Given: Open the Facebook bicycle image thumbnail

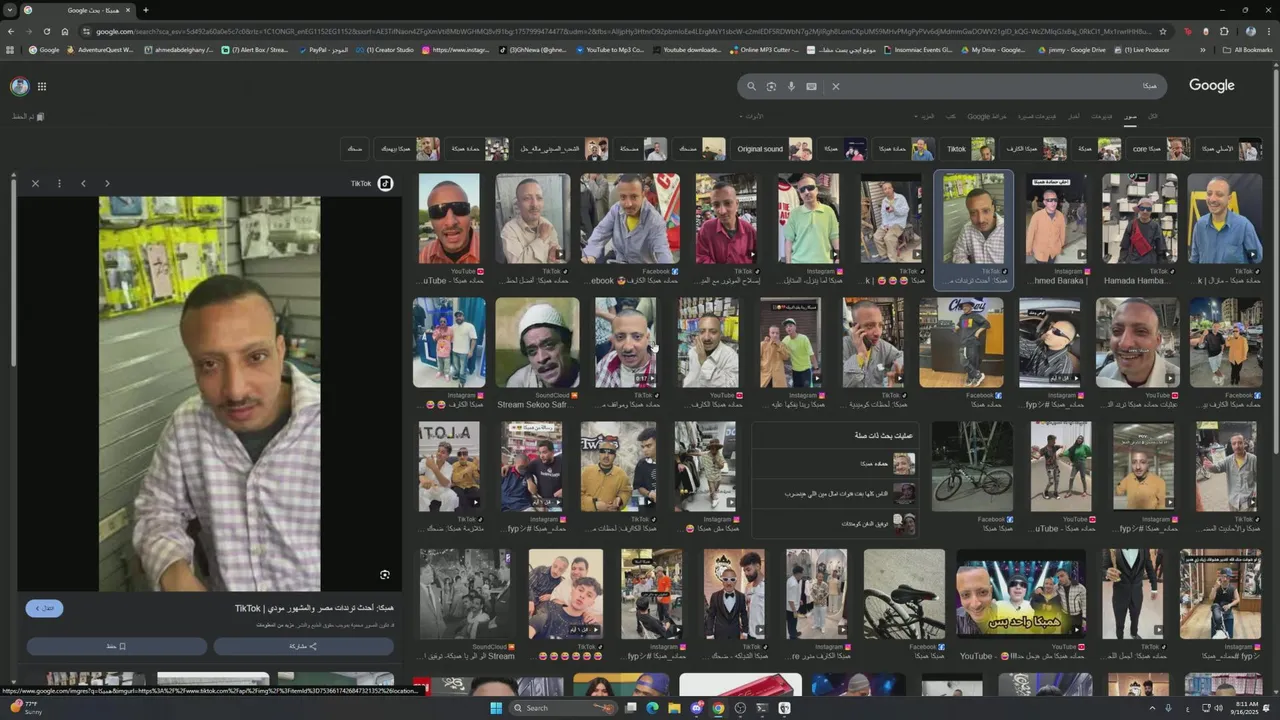Looking at the screenshot, I should click(x=972, y=466).
